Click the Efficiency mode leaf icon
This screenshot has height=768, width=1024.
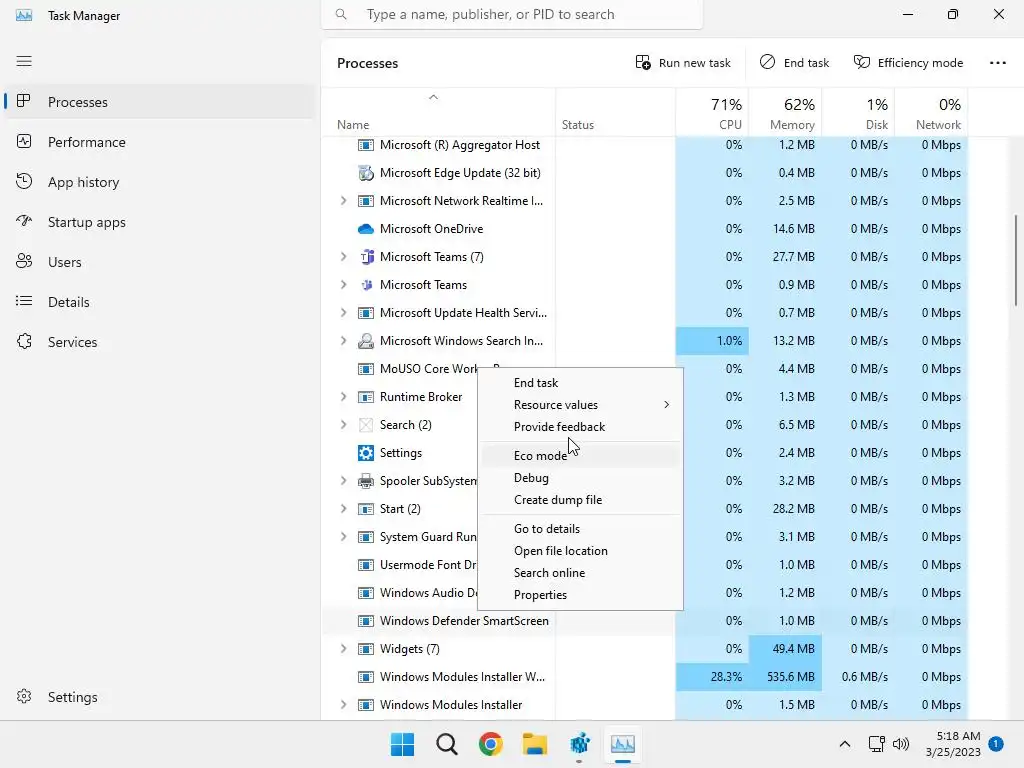point(862,62)
